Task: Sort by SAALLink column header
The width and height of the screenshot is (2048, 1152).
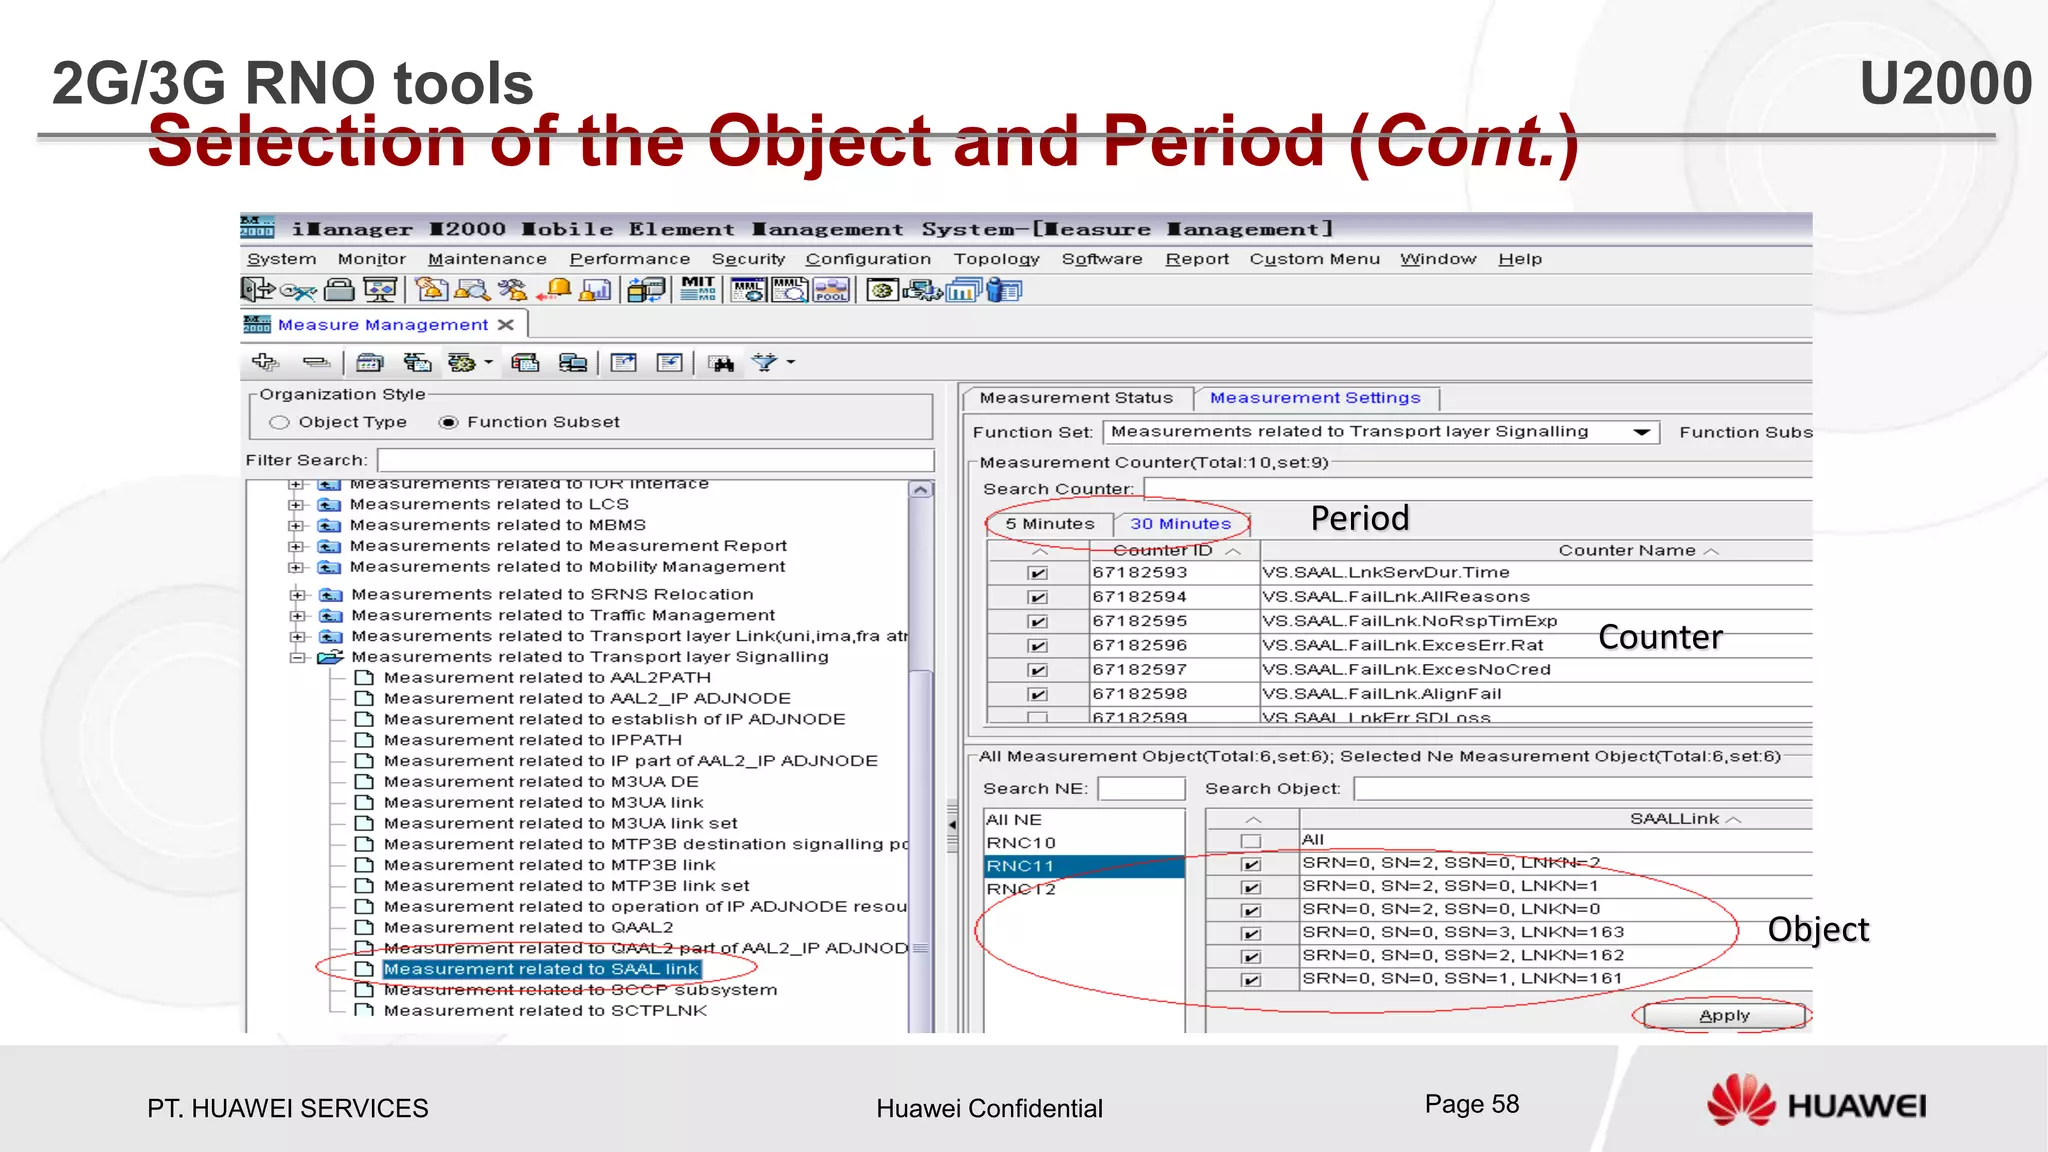Action: click(1555, 819)
